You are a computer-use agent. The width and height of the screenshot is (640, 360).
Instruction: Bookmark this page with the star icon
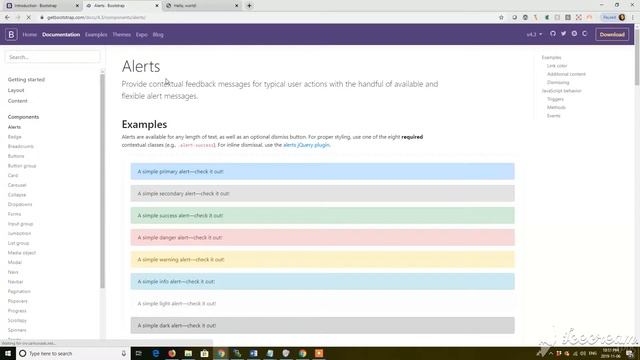tap(501, 17)
